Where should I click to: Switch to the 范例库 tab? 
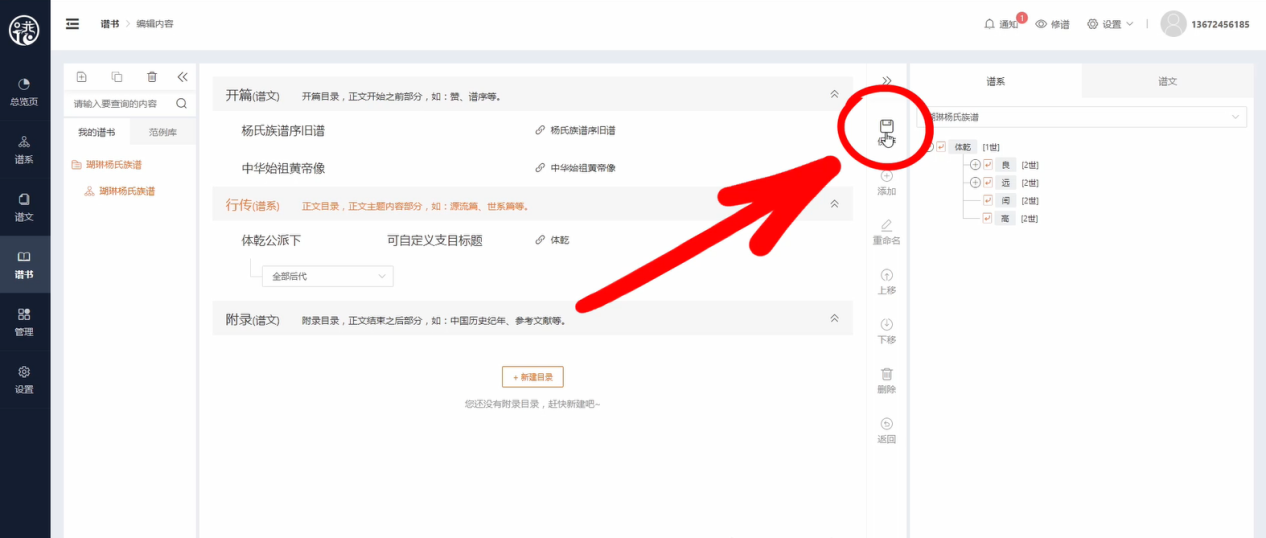[x=162, y=132]
